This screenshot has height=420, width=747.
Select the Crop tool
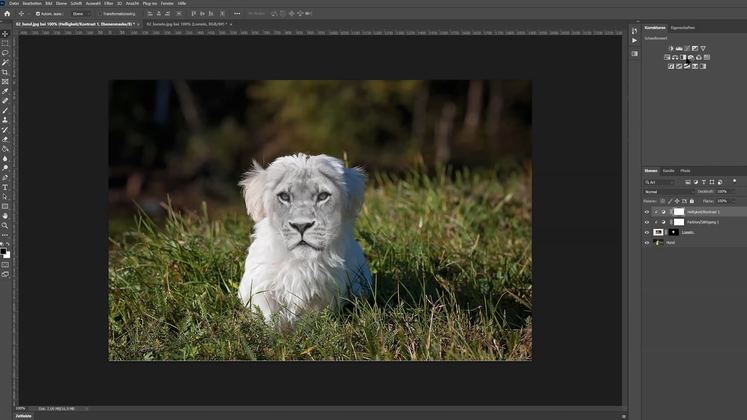click(x=5, y=72)
